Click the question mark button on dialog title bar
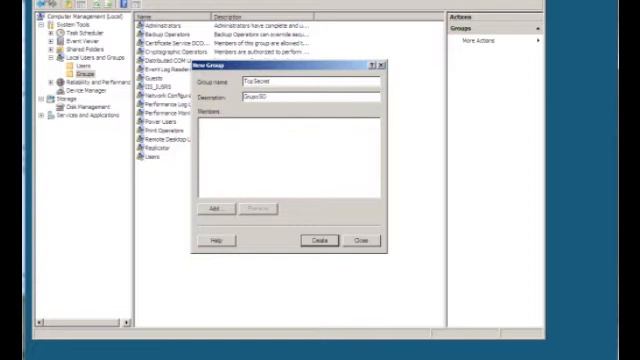This screenshot has height=360, width=640. point(372,65)
